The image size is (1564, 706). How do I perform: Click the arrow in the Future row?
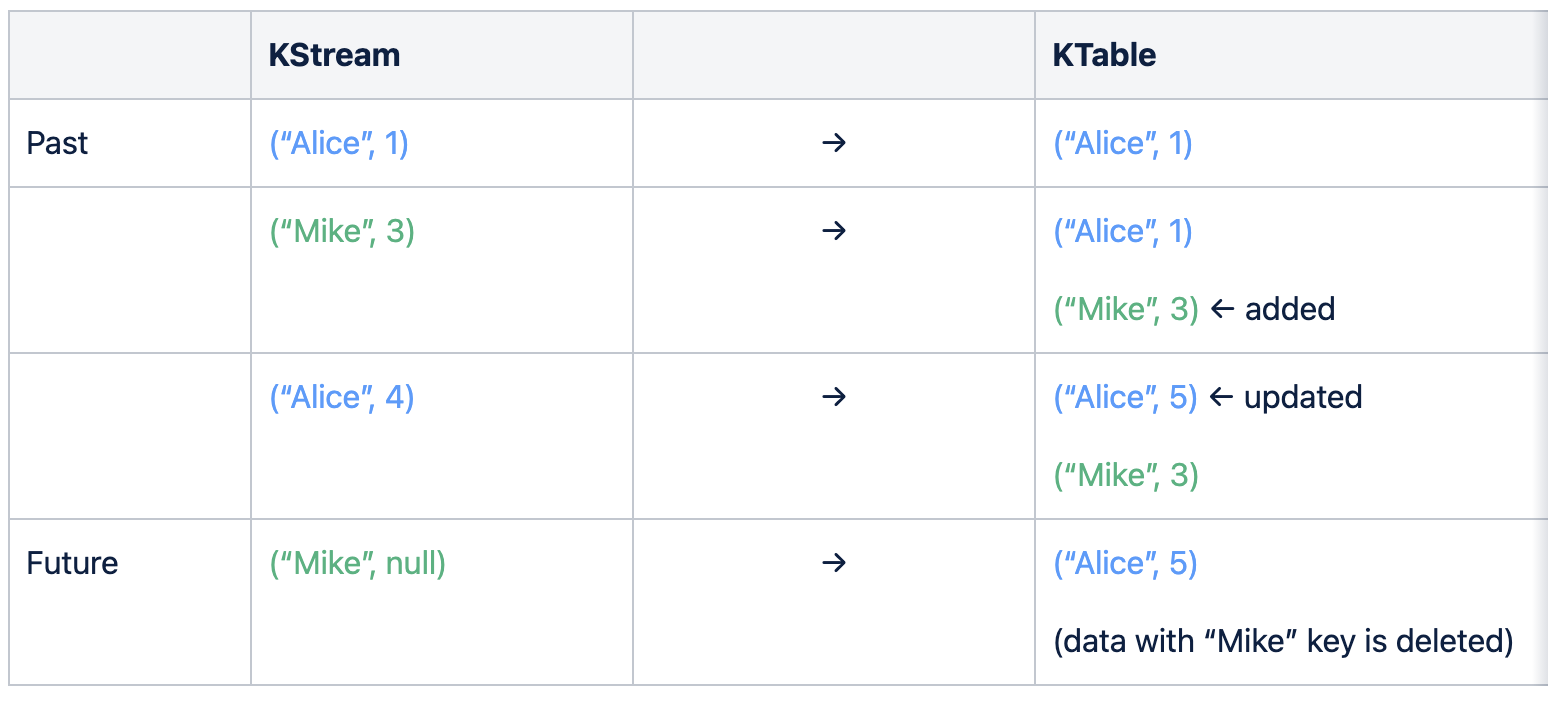[833, 563]
